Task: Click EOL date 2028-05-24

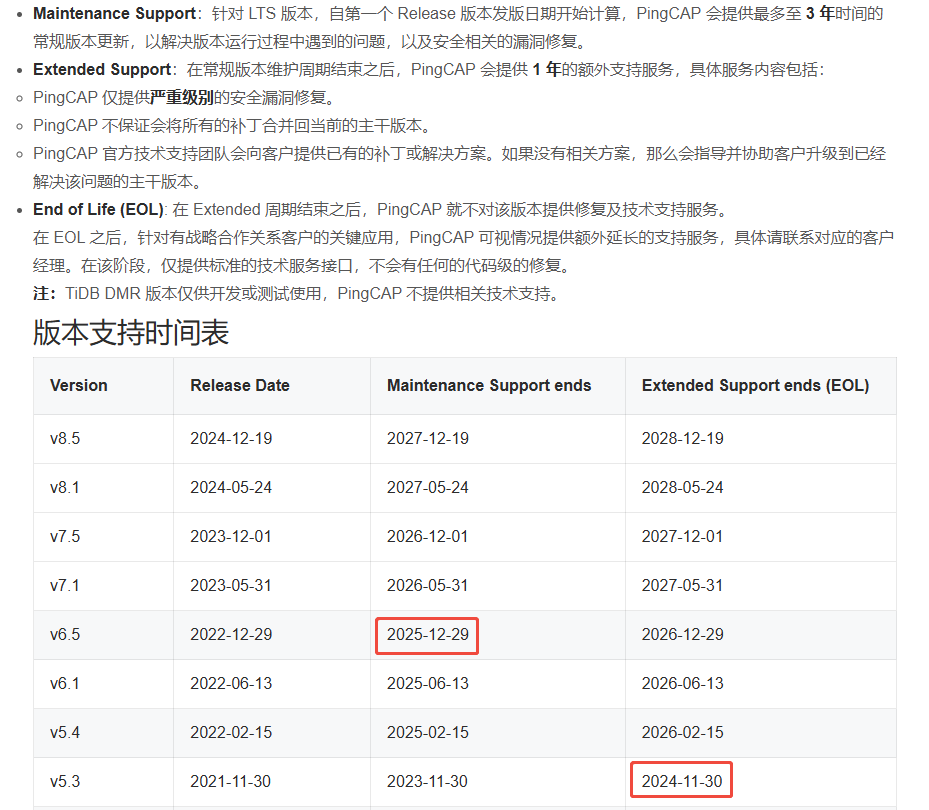Action: (683, 488)
